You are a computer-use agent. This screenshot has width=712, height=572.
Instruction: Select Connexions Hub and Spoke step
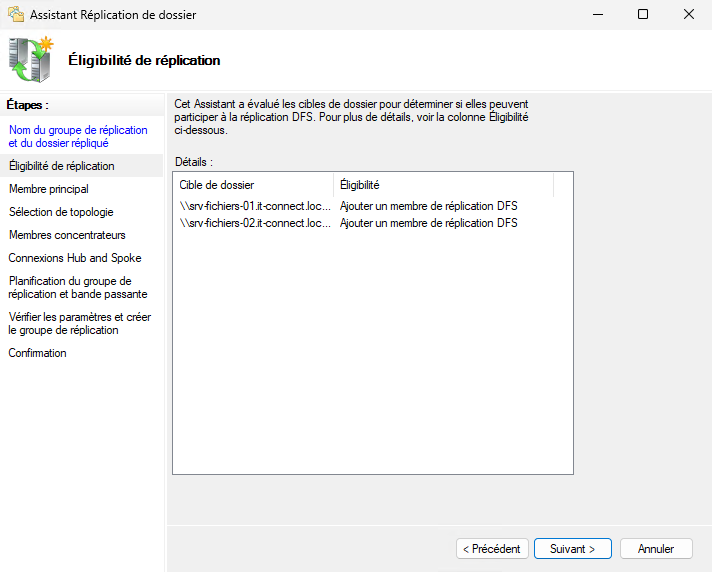[75, 258]
